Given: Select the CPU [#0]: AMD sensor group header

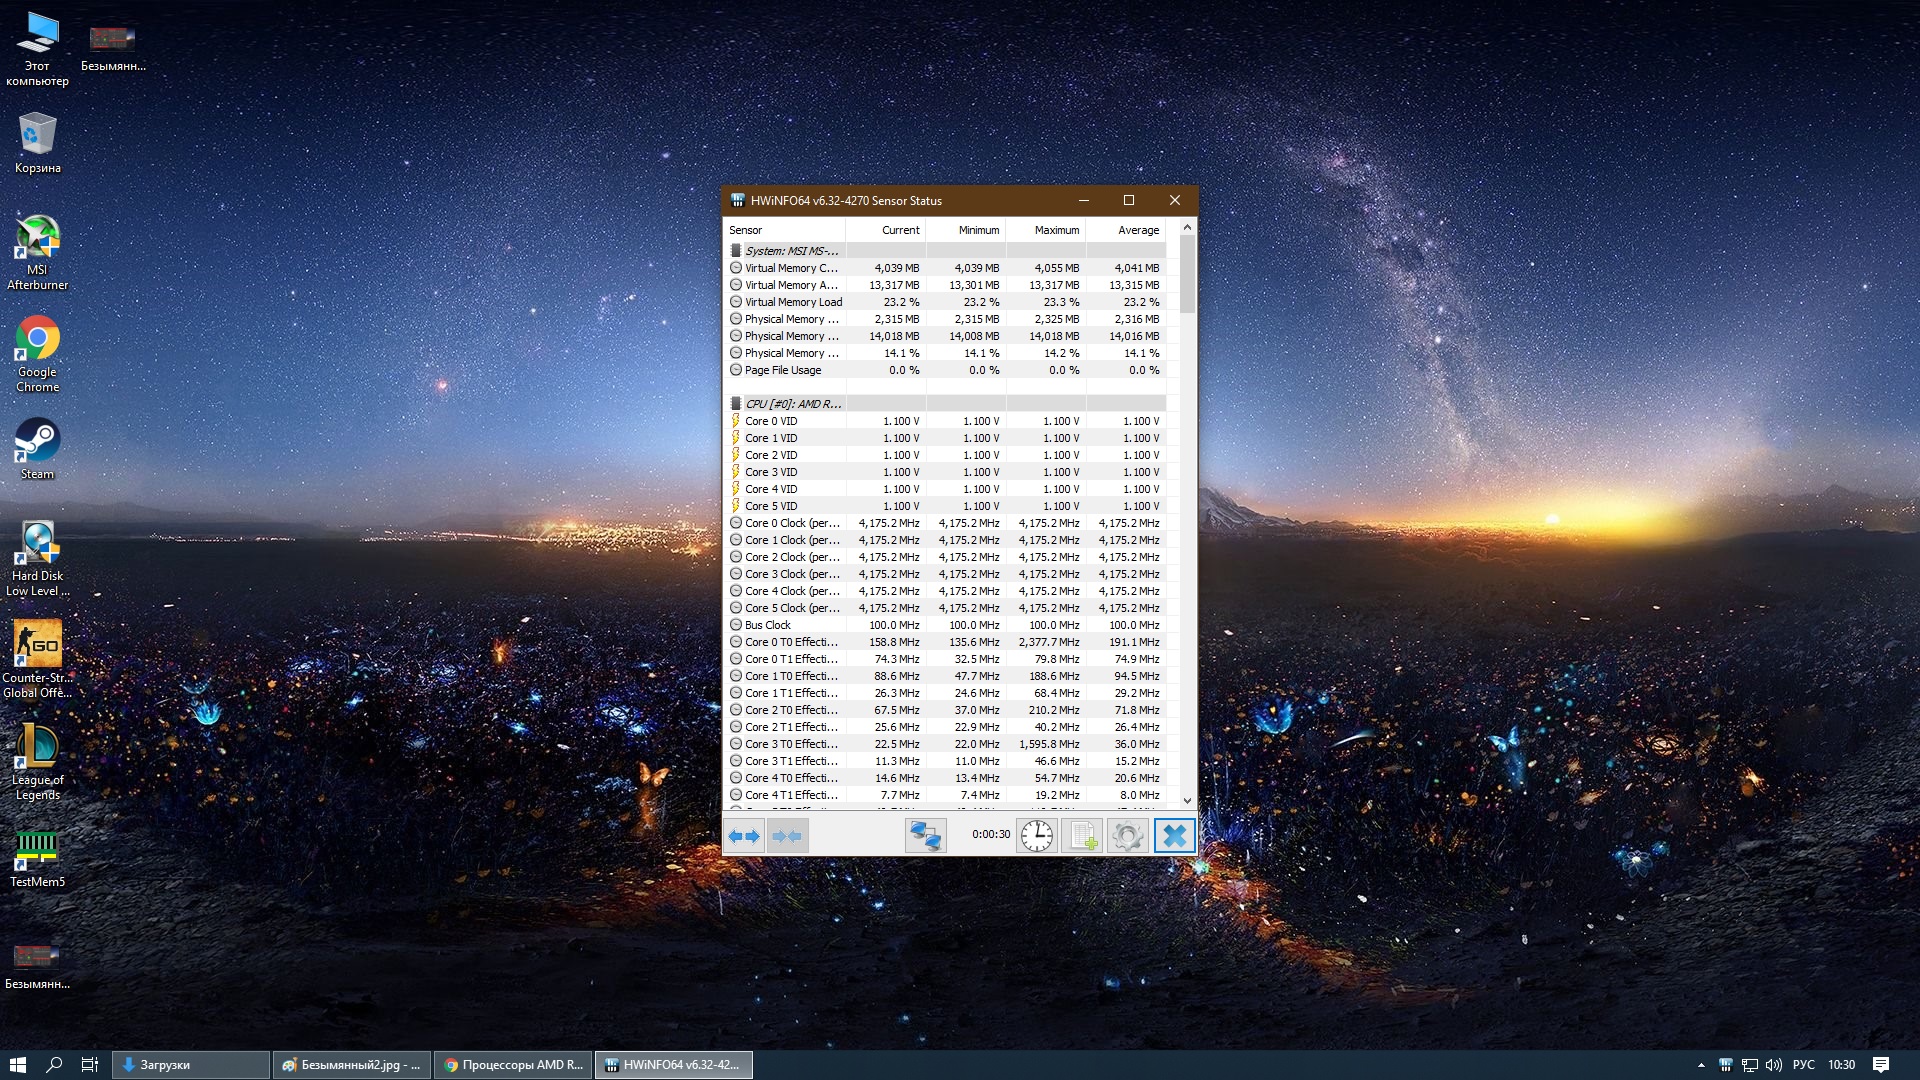Looking at the screenshot, I should pos(793,404).
